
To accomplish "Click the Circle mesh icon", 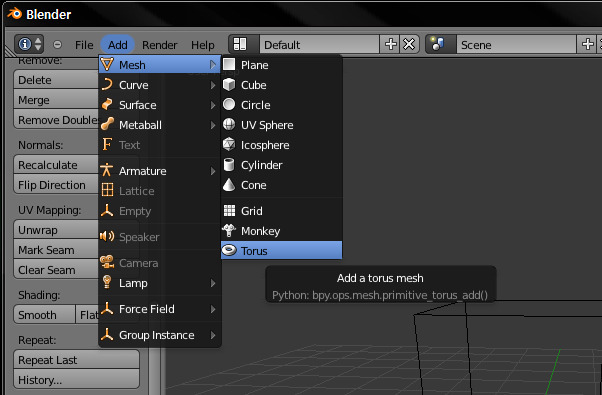I will pyautogui.click(x=229, y=104).
